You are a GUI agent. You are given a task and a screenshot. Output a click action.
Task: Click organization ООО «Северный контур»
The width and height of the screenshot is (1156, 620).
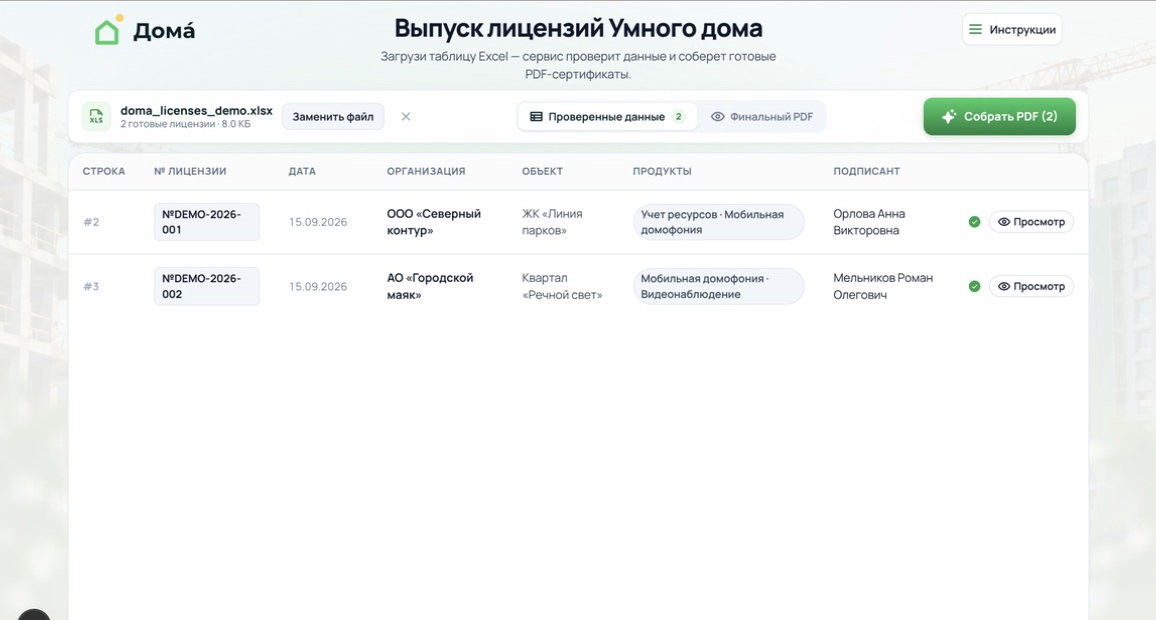(434, 222)
